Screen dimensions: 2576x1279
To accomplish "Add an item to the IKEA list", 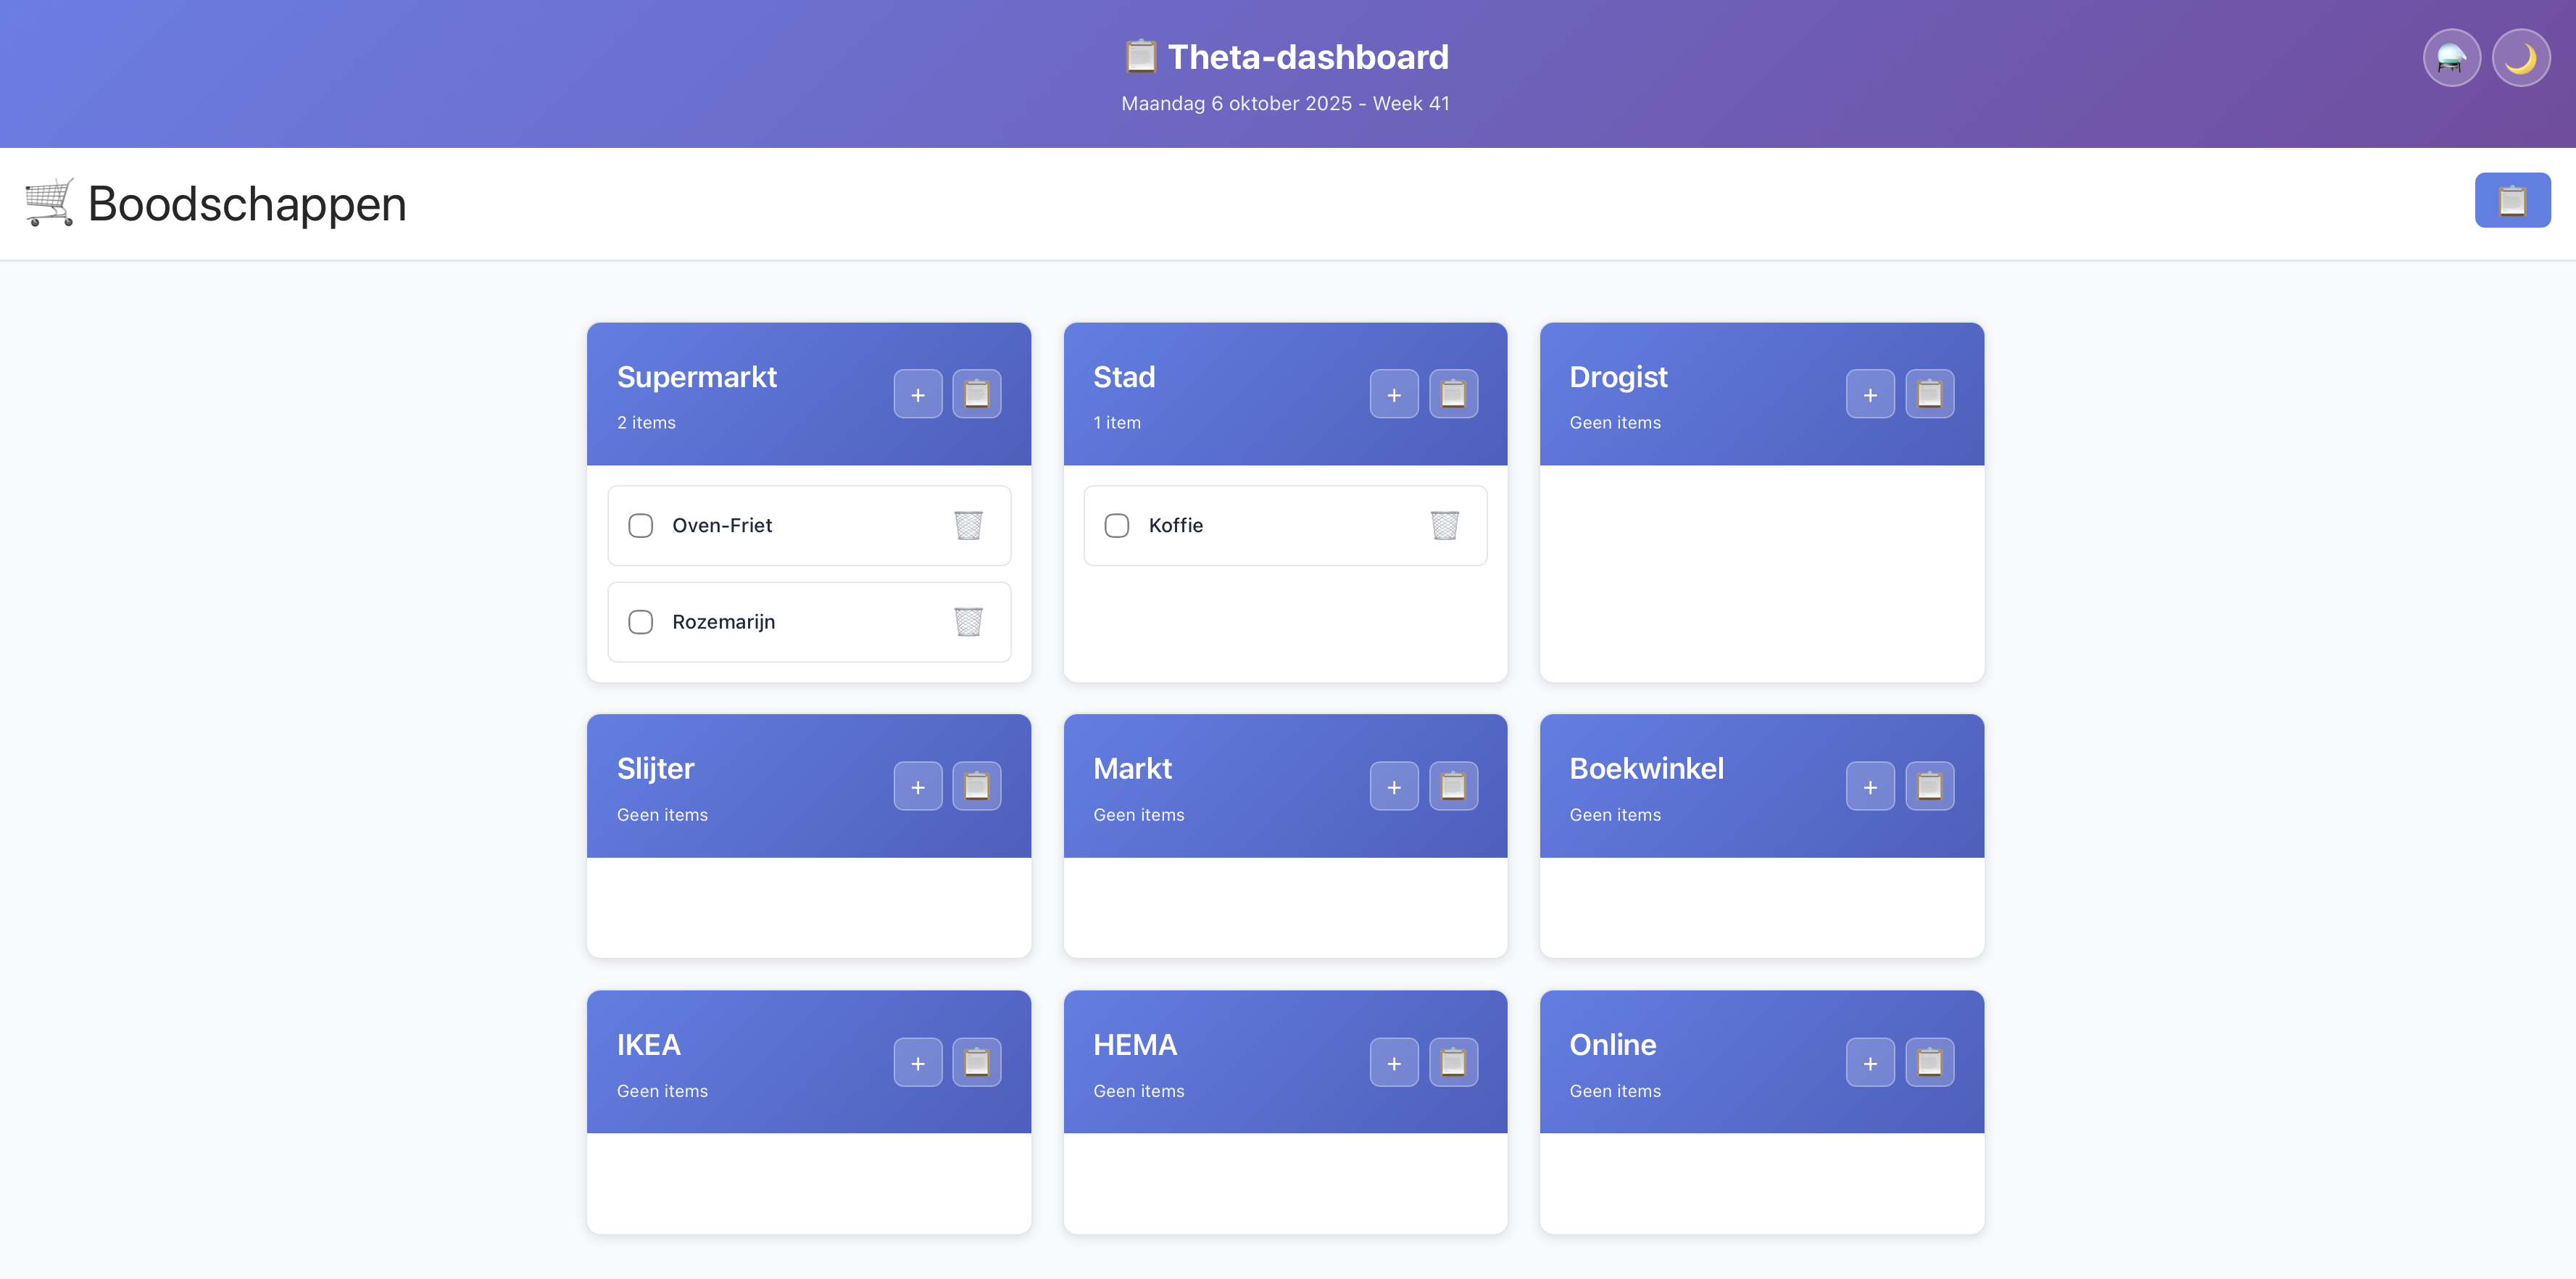I will [x=917, y=1062].
